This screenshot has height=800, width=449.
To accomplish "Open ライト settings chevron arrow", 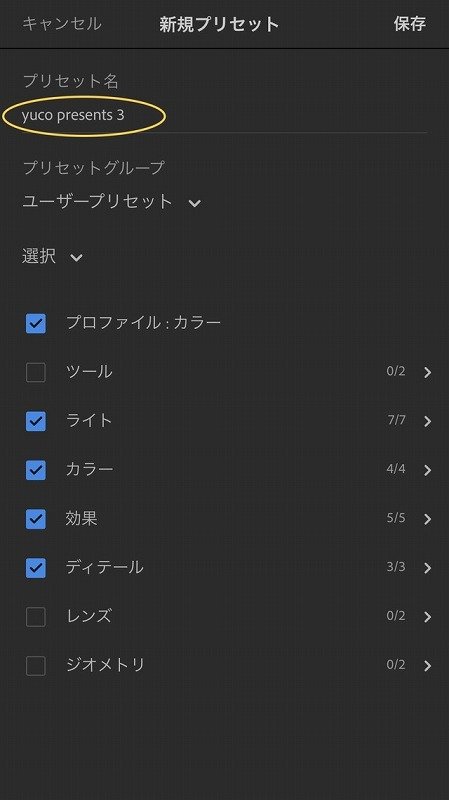I will [428, 421].
